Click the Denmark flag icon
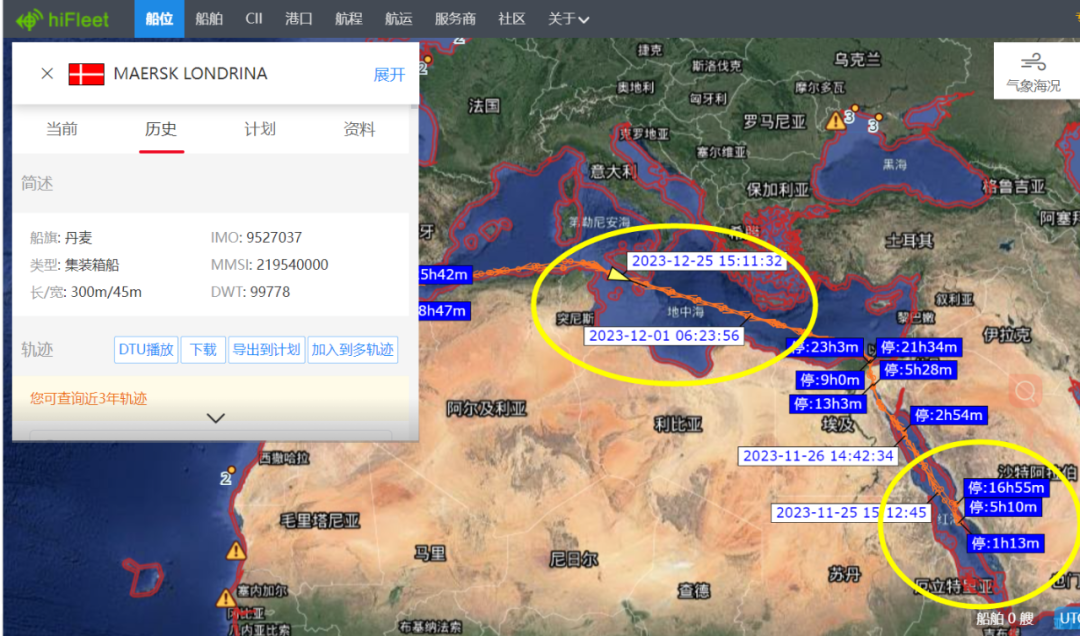 pos(86,74)
